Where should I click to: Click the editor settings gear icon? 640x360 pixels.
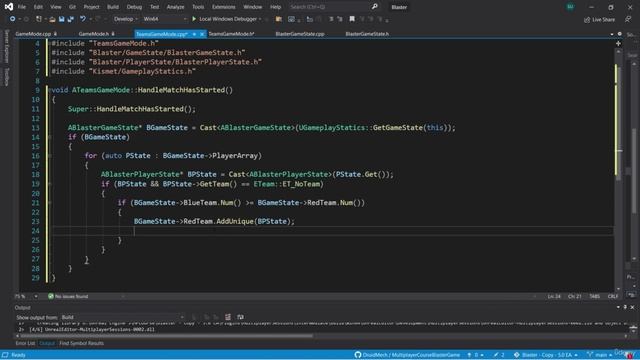point(620,34)
